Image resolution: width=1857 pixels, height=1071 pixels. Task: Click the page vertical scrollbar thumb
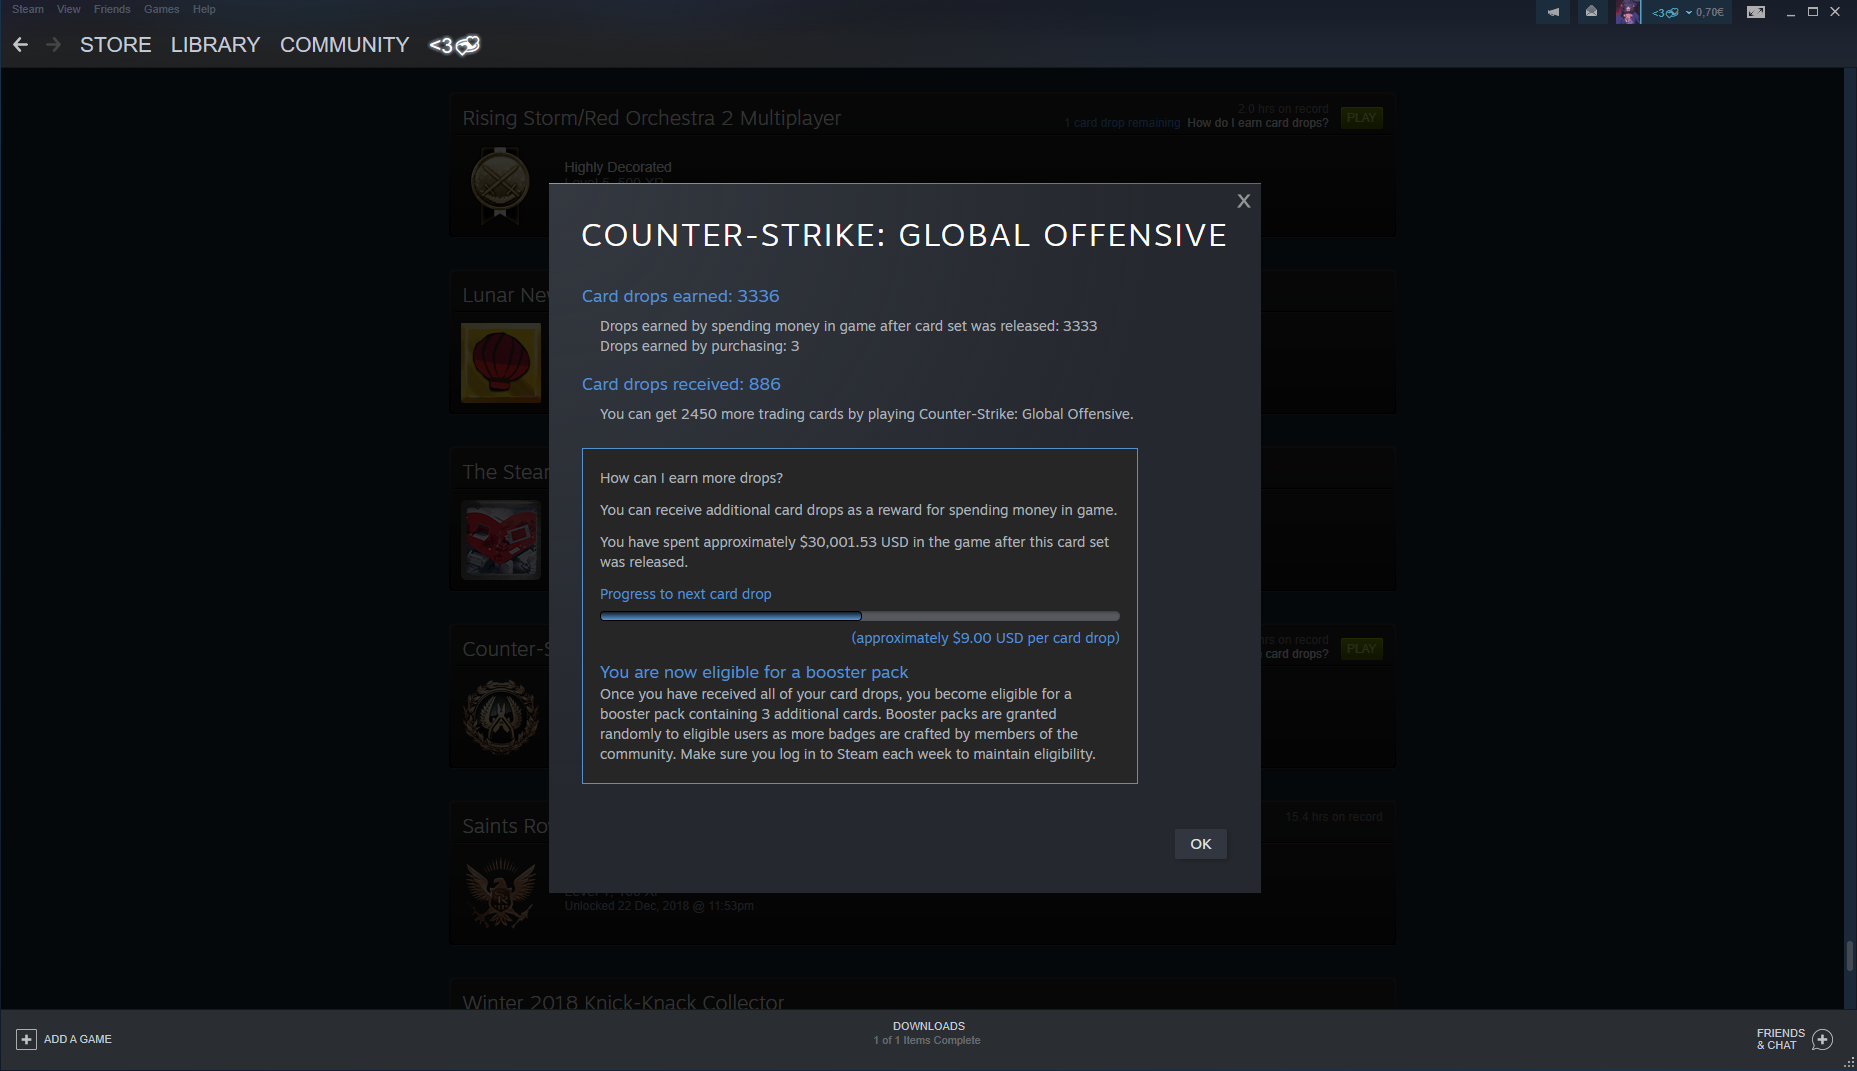[x=1850, y=956]
